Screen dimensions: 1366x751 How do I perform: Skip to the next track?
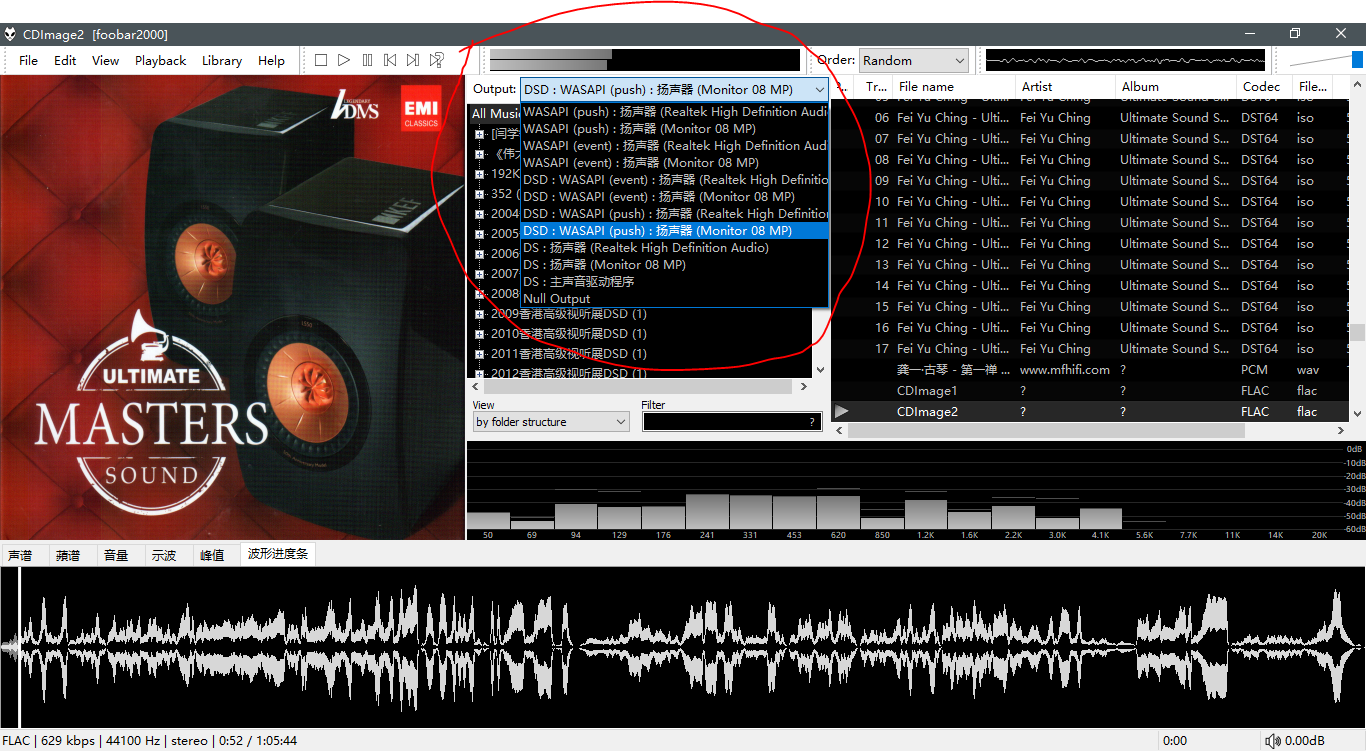tap(413, 60)
